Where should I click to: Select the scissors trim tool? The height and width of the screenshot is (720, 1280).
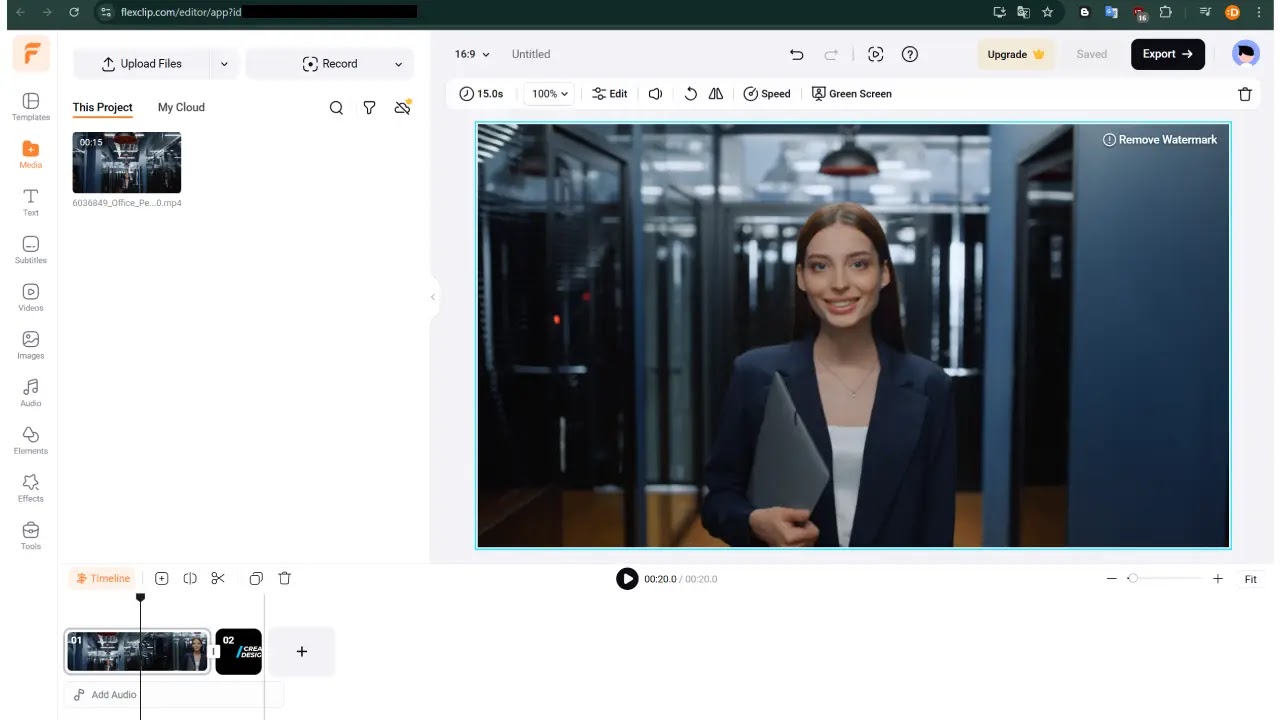point(218,578)
